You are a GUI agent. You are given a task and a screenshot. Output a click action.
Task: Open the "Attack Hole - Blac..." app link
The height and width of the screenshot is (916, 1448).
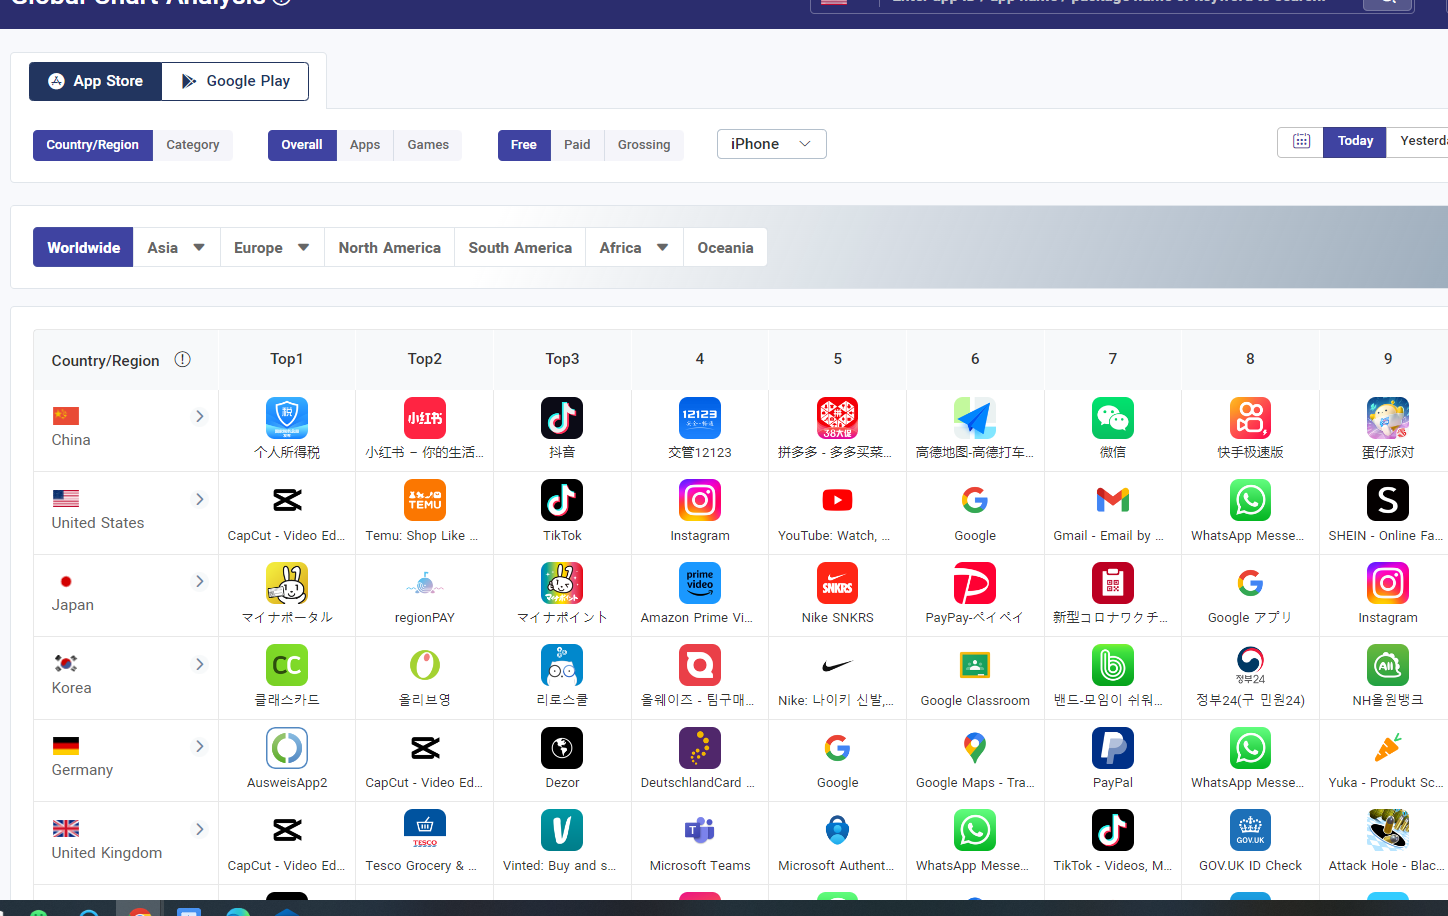(x=1386, y=866)
